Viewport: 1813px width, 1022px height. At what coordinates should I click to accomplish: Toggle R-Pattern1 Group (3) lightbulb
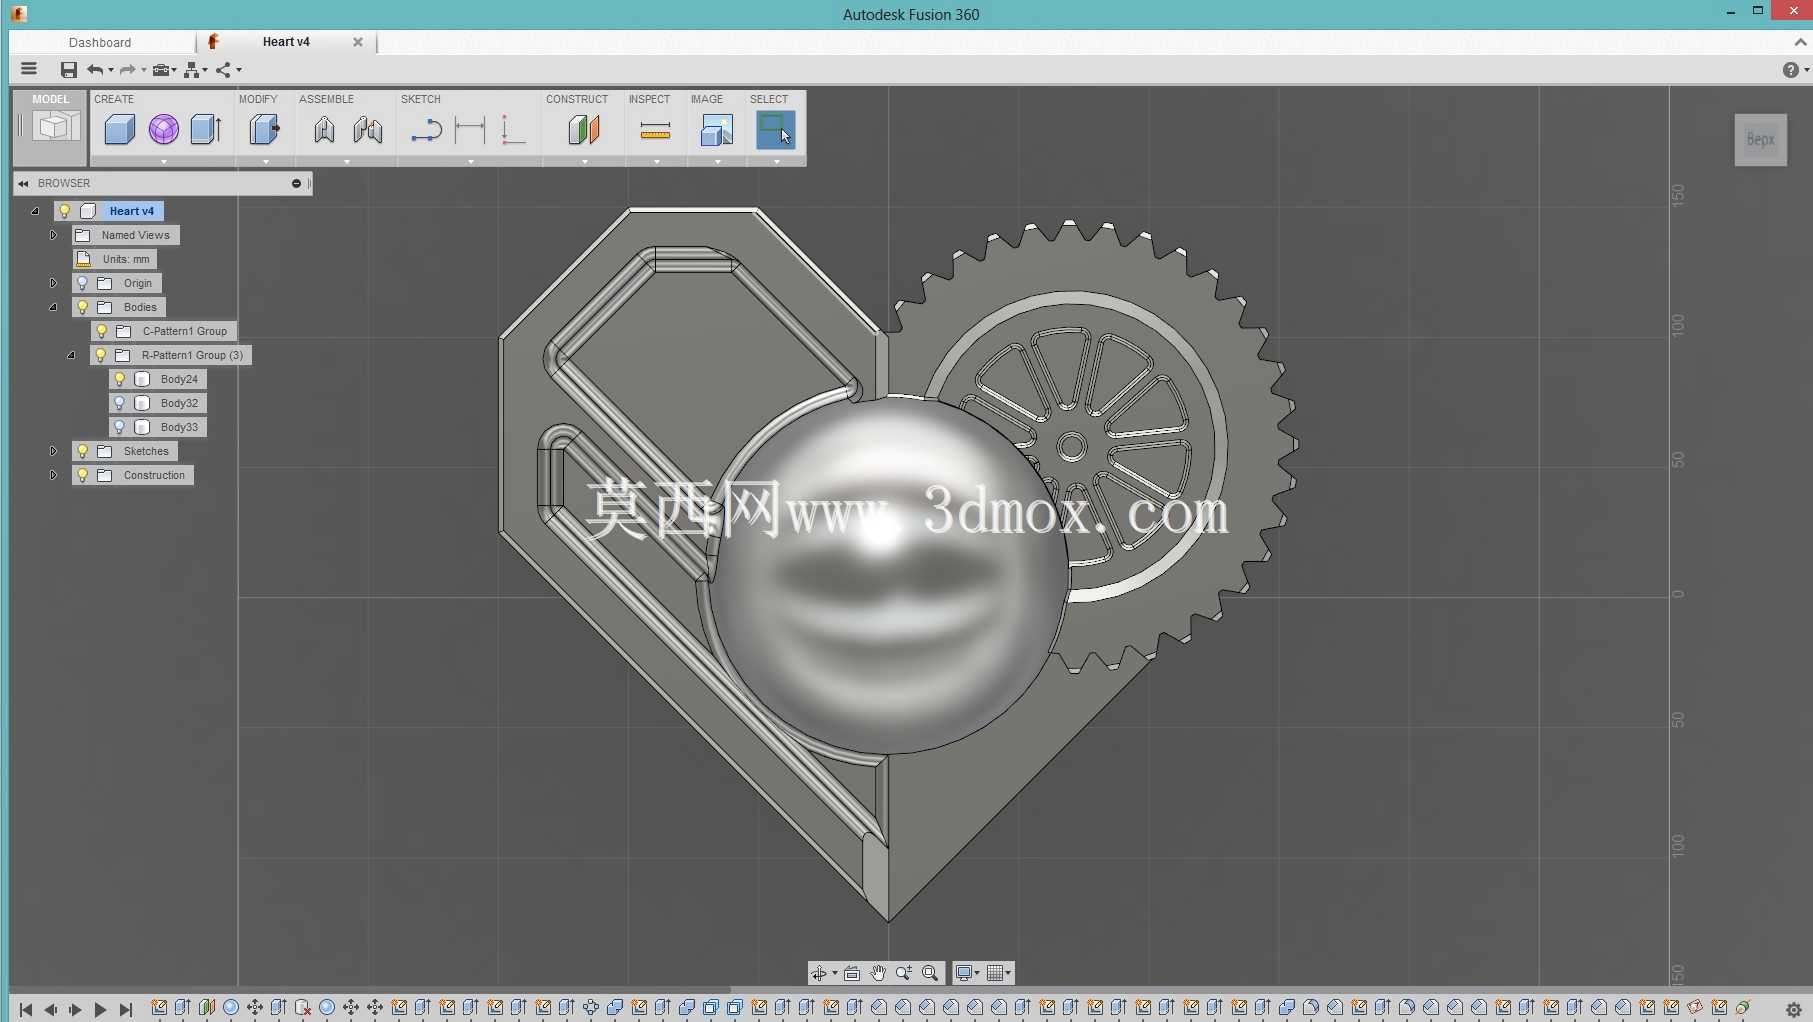point(101,355)
